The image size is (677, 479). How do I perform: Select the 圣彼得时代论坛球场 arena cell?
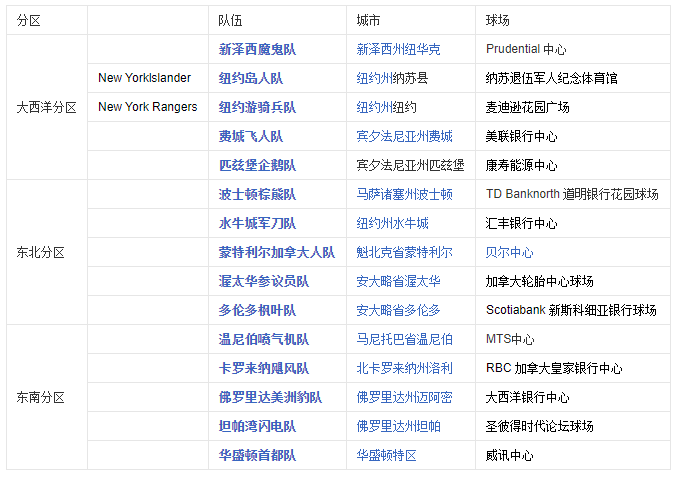tap(573, 426)
